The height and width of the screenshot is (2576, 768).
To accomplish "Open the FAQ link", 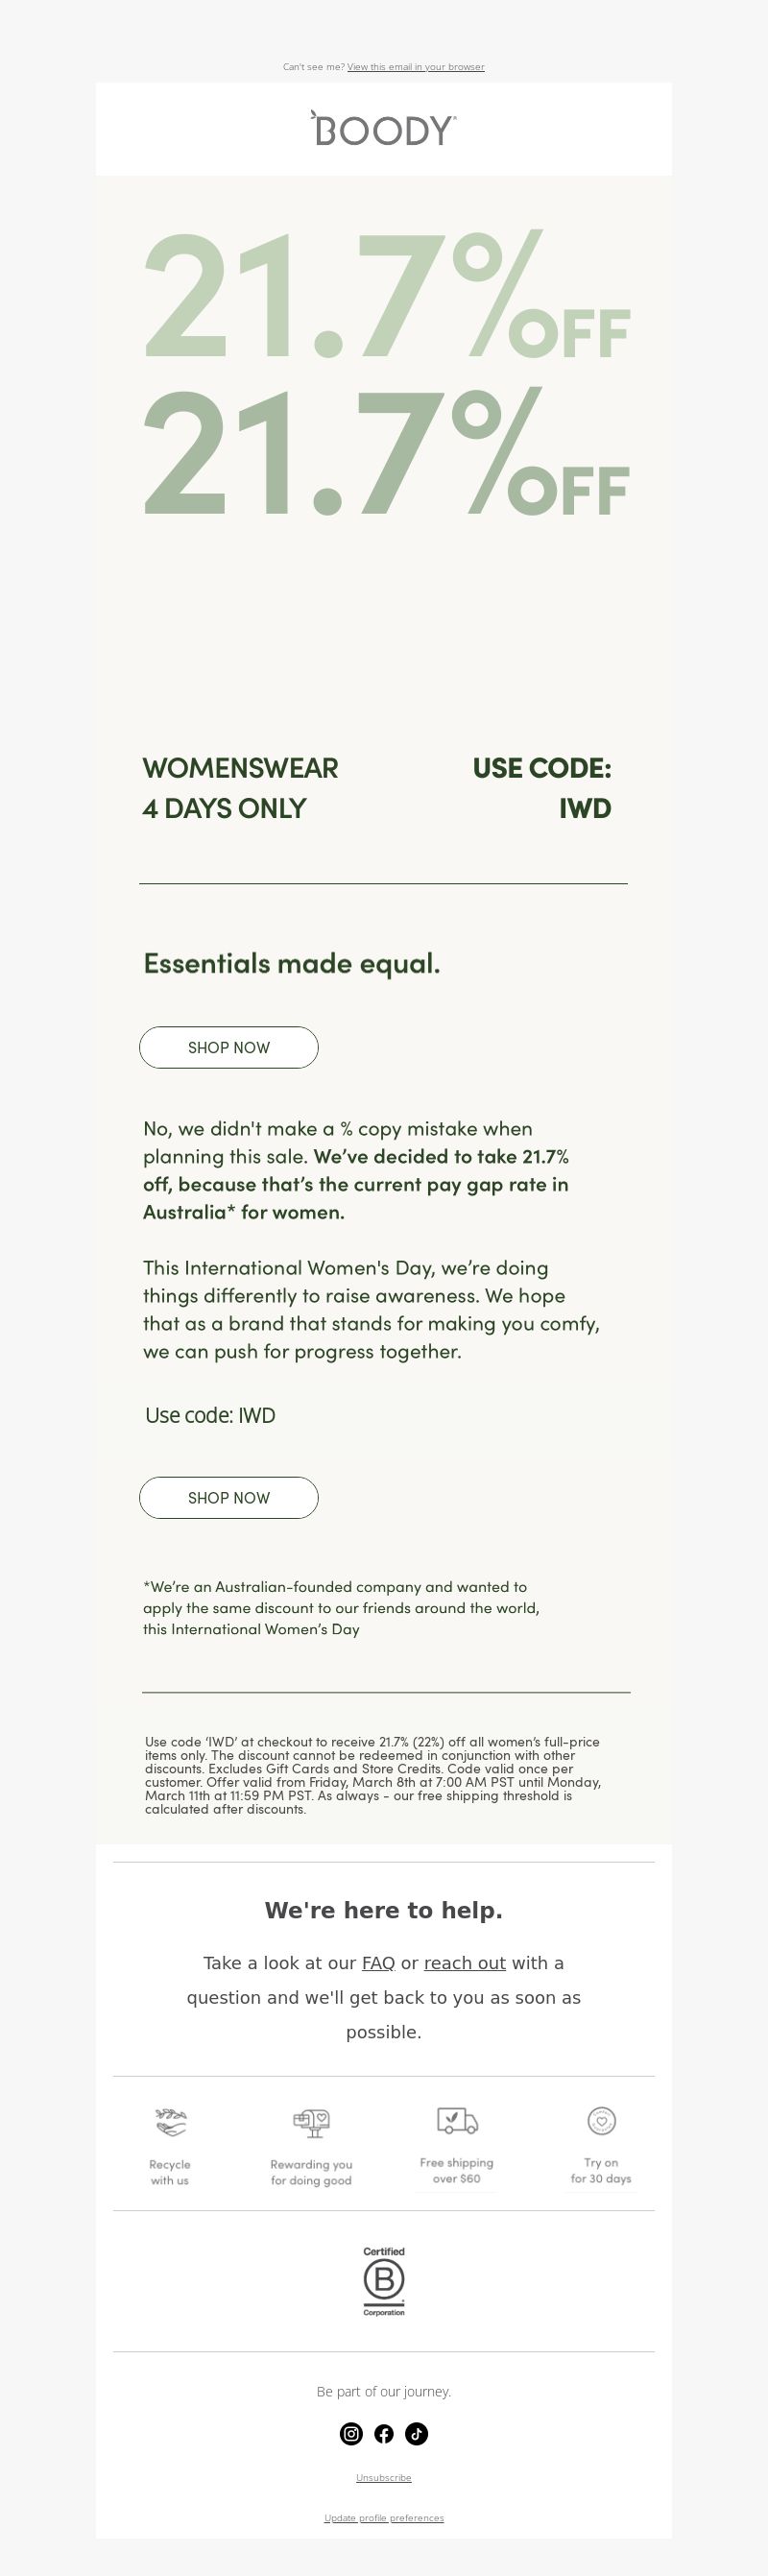I will [x=378, y=1963].
